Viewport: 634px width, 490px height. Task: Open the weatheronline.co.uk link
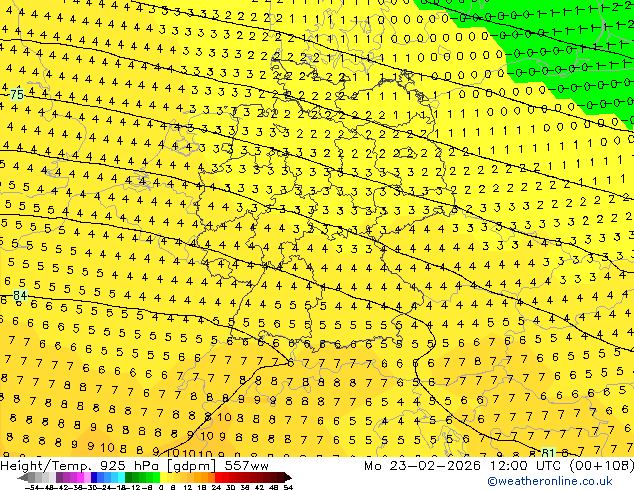tap(550, 481)
